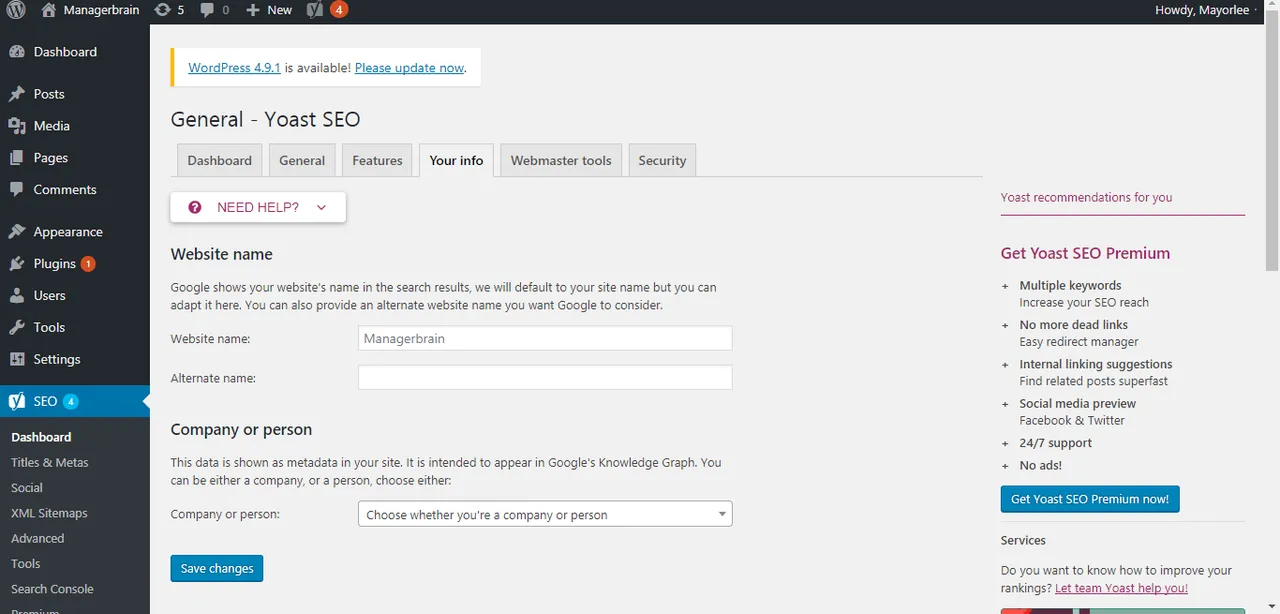Screen dimensions: 1280x614
Task: Click the Pages icon in sidebar
Action: (x=17, y=158)
